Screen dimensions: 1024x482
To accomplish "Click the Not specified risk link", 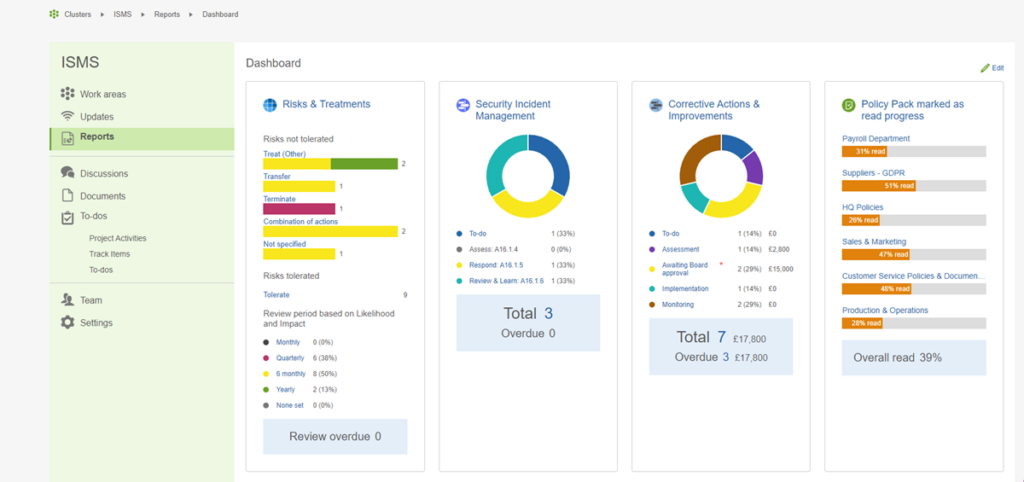I will click(285, 244).
